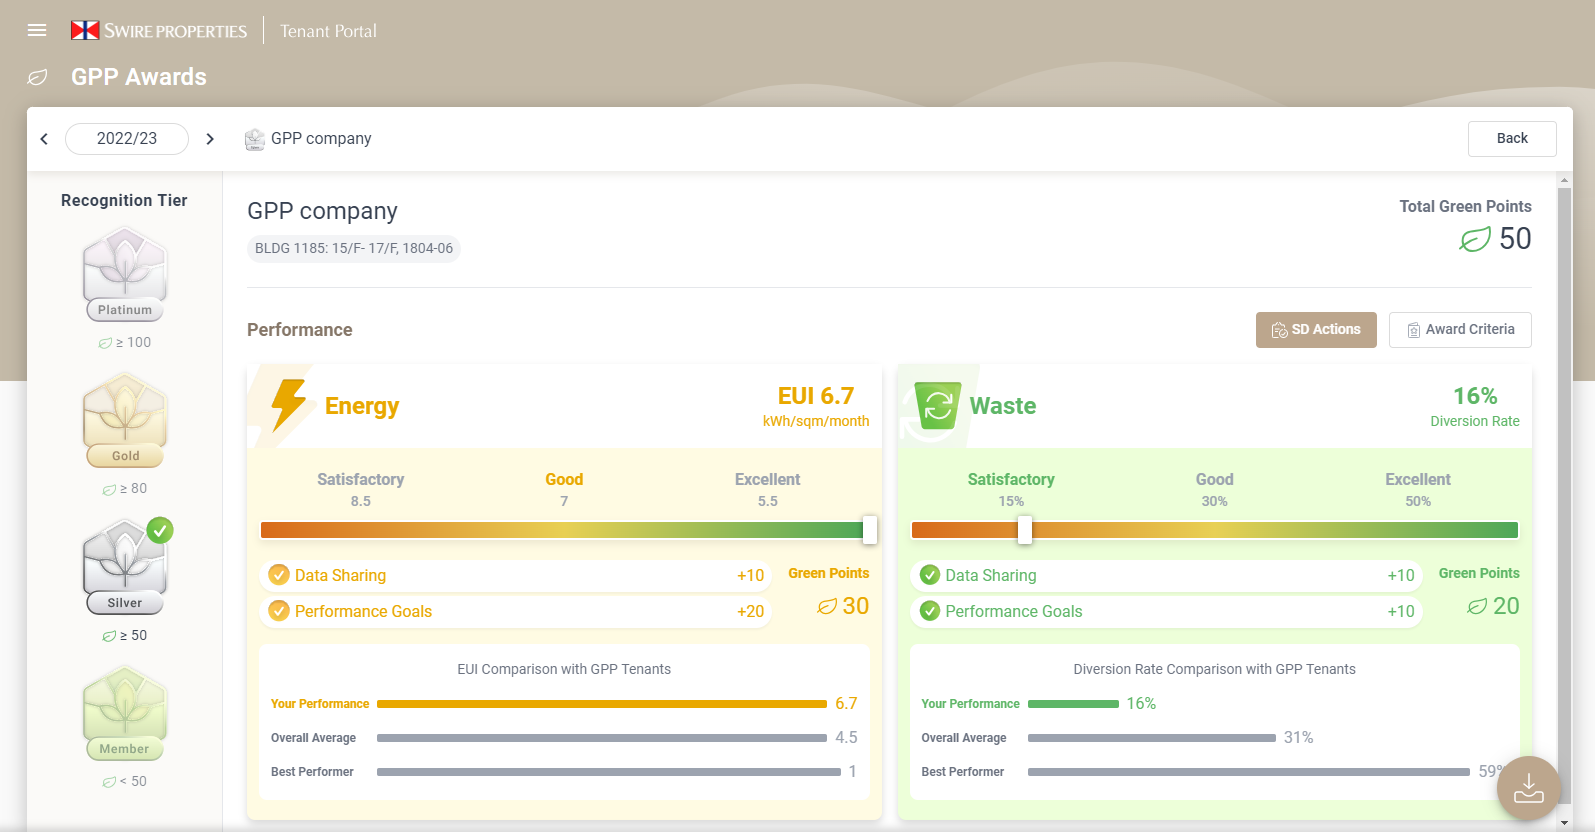Click Energy Performance Goals checkmark
Screen dimensions: 1595x832
click(x=279, y=611)
